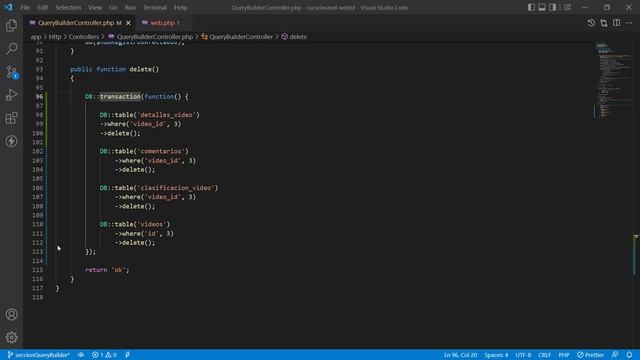The width and height of the screenshot is (640, 360).
Task: Select PHP language mode
Action: (564, 355)
